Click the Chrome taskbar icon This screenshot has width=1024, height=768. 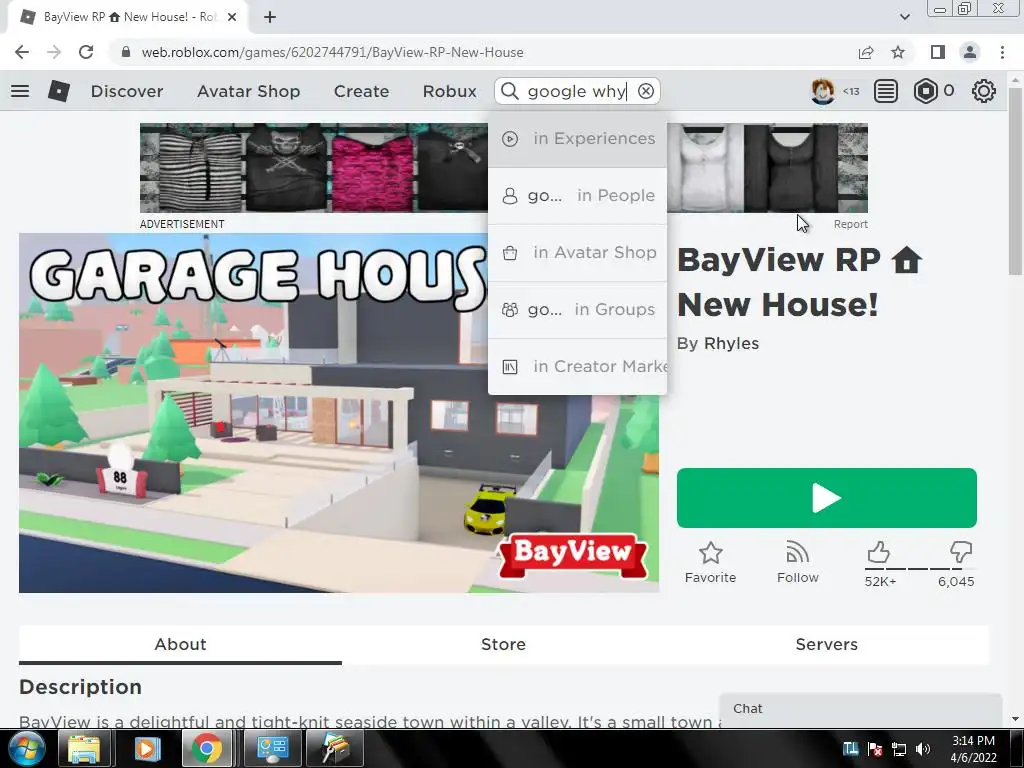coord(207,748)
